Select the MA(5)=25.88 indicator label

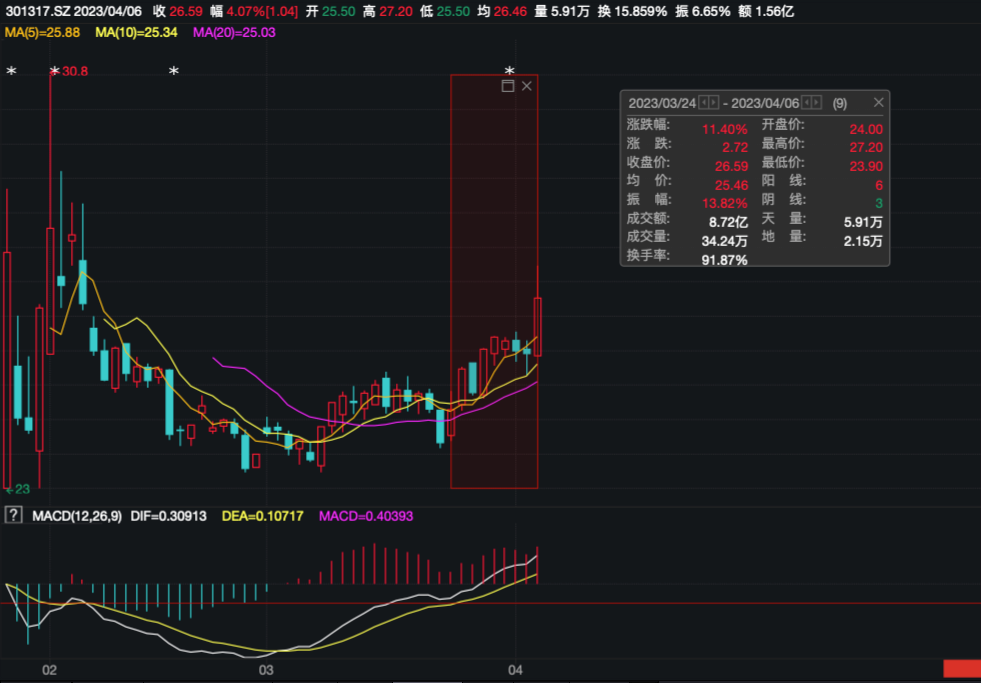pos(43,32)
